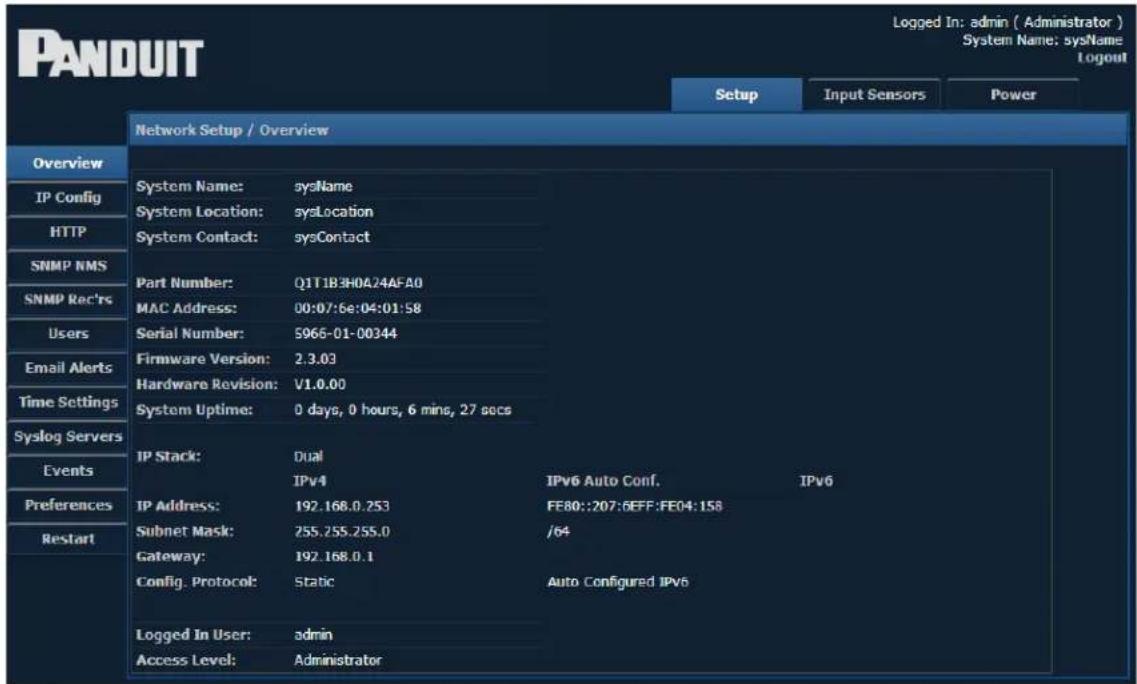Click the IP Stack value Dual
Viewport: 1137px width, 684px height.
pyautogui.click(x=308, y=457)
